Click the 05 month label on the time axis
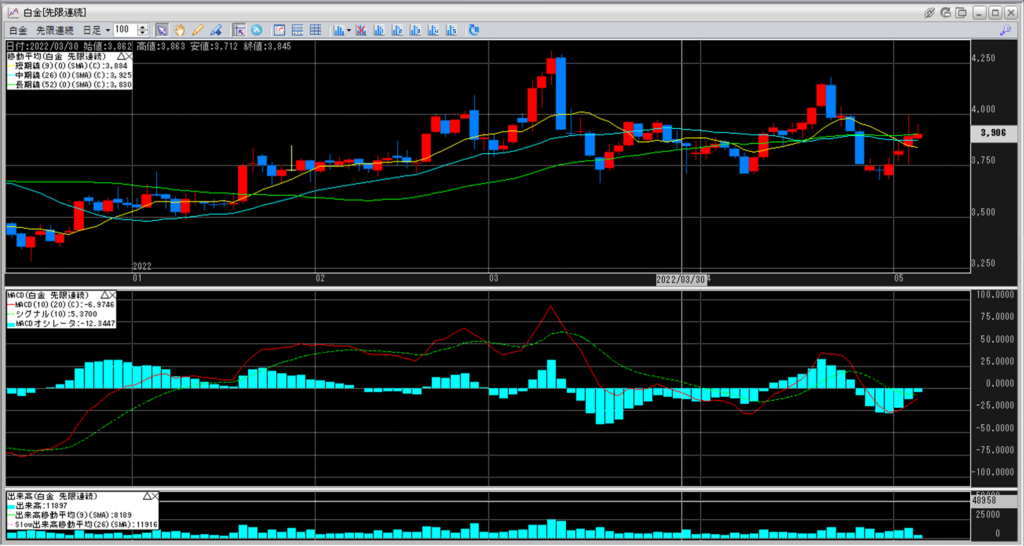This screenshot has width=1024, height=546. 899,278
